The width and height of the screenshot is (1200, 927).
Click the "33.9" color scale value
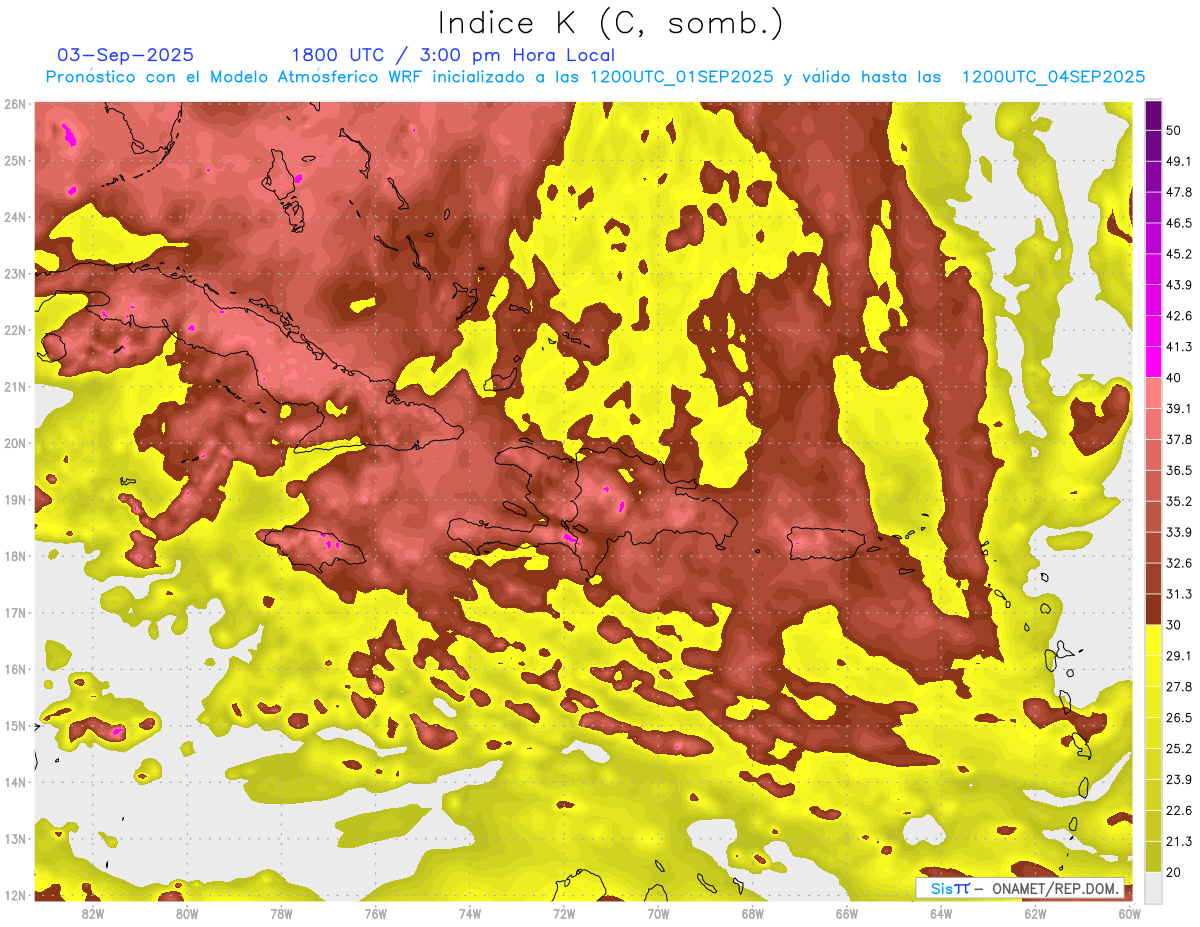[1179, 532]
